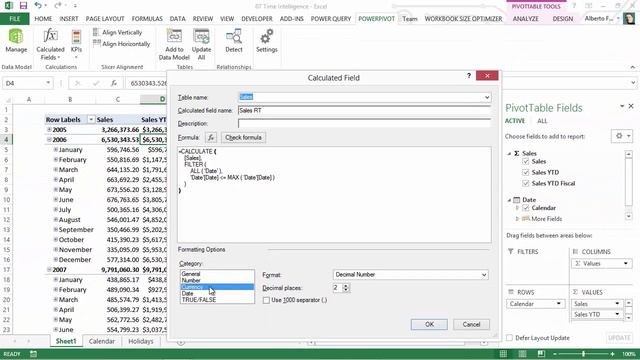Insert function with the fx button in dialog
The image size is (640, 360).
point(211,138)
